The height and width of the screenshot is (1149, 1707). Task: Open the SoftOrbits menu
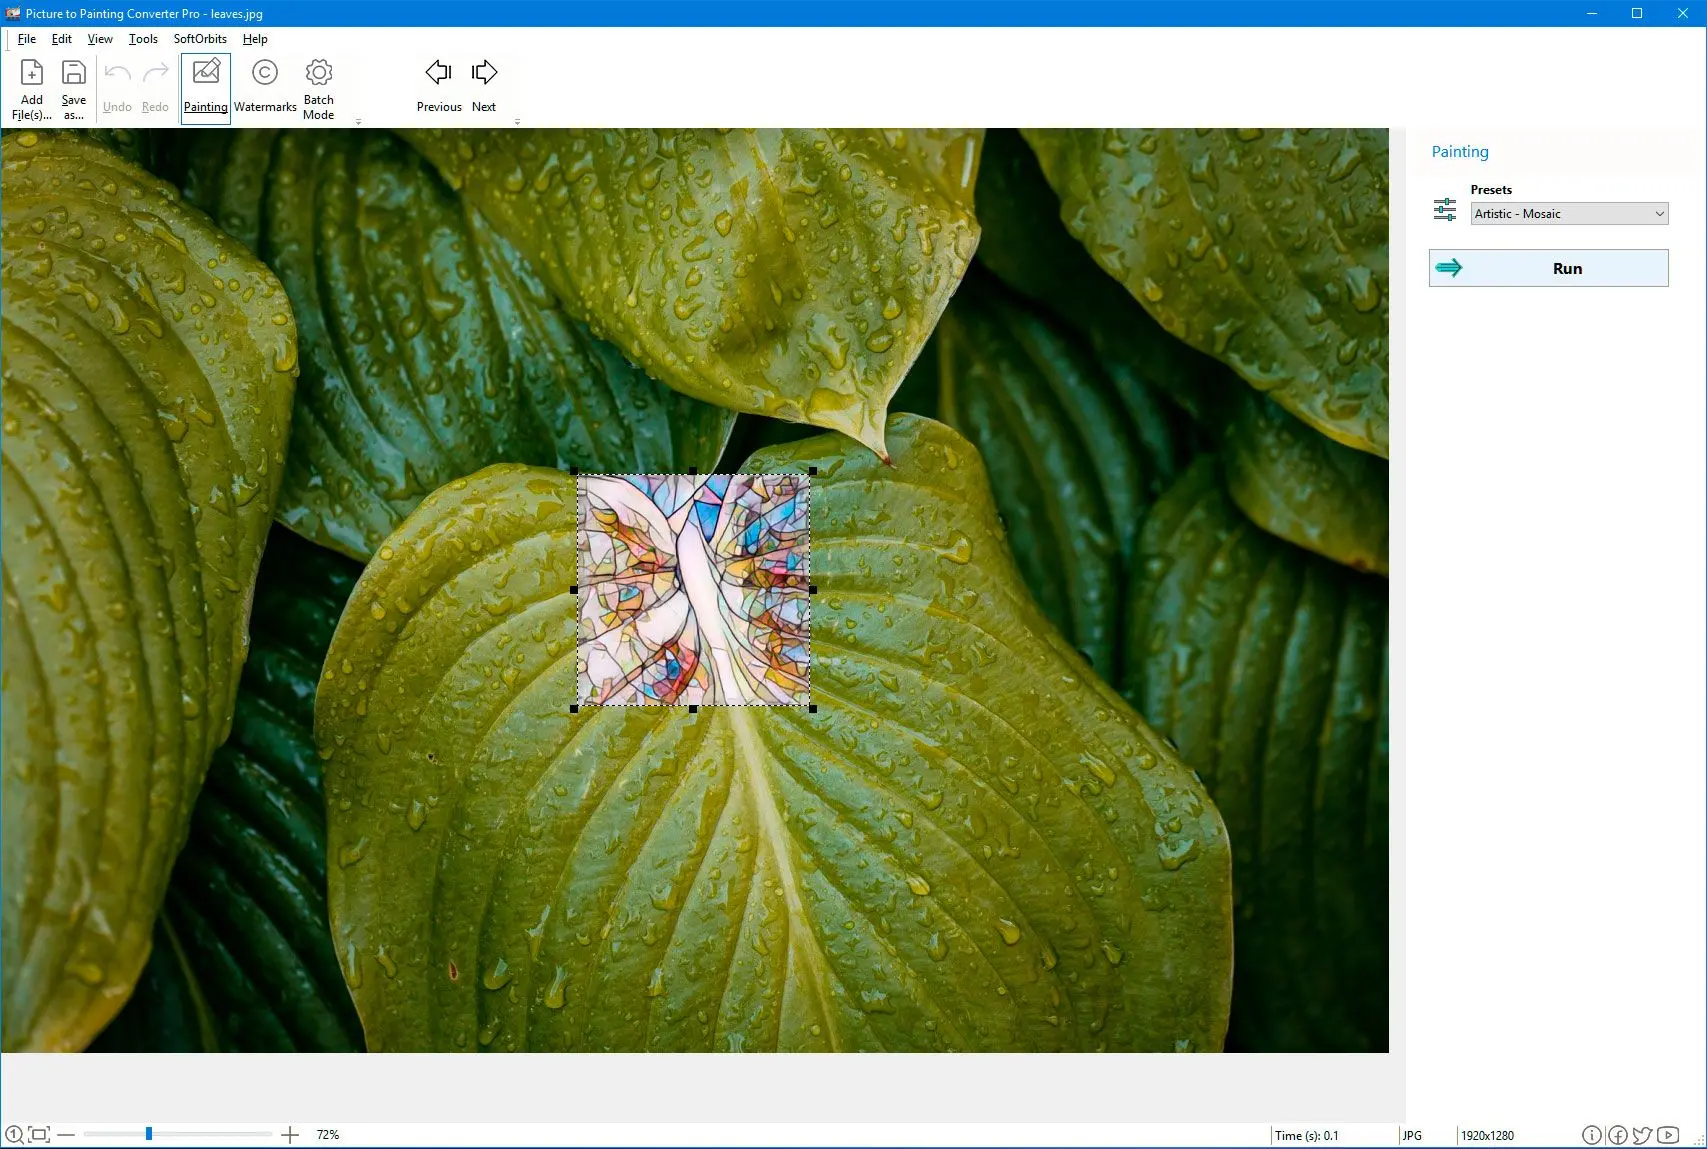(x=200, y=39)
